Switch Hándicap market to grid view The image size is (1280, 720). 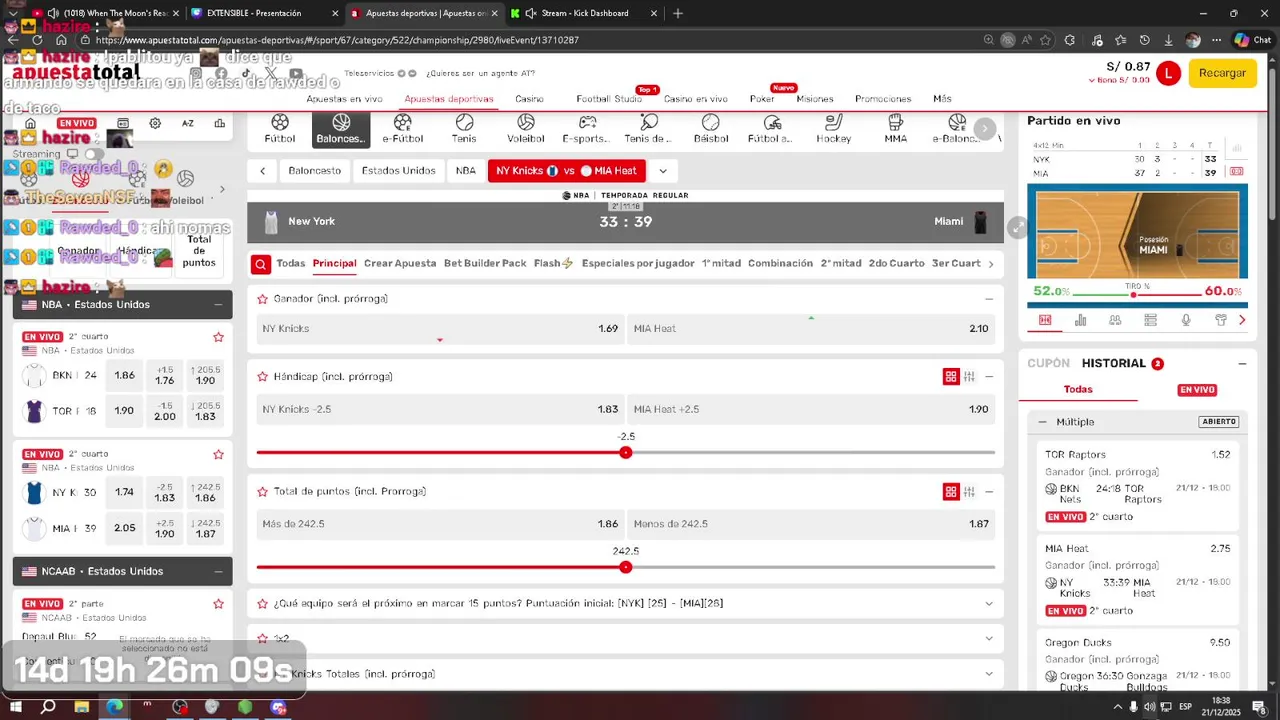tap(951, 377)
